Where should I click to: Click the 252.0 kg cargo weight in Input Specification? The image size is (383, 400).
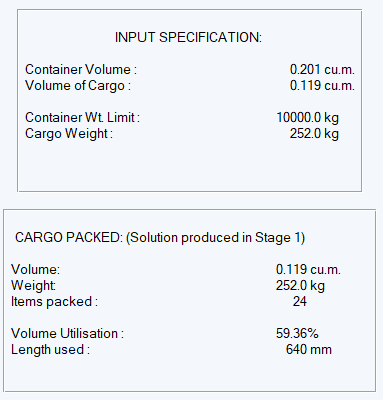(x=314, y=134)
